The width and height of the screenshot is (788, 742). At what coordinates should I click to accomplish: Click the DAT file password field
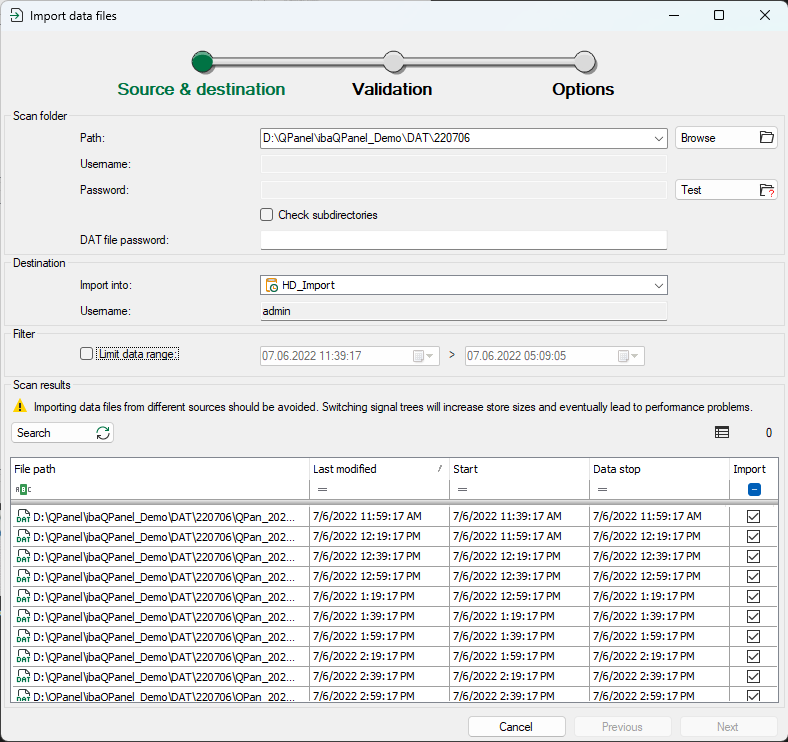(x=463, y=240)
